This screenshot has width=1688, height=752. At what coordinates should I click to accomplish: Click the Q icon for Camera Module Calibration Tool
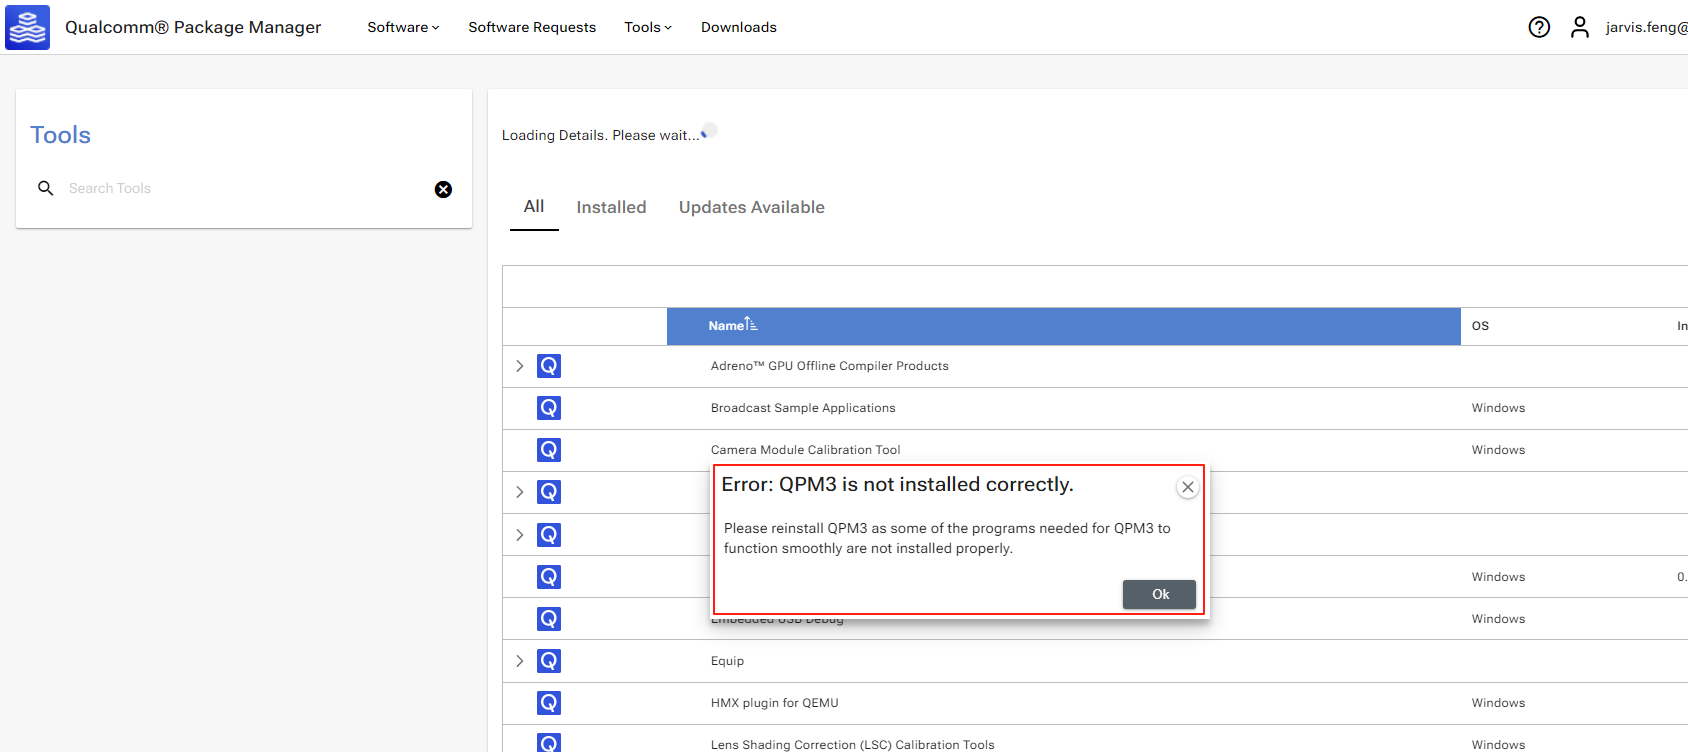click(549, 450)
